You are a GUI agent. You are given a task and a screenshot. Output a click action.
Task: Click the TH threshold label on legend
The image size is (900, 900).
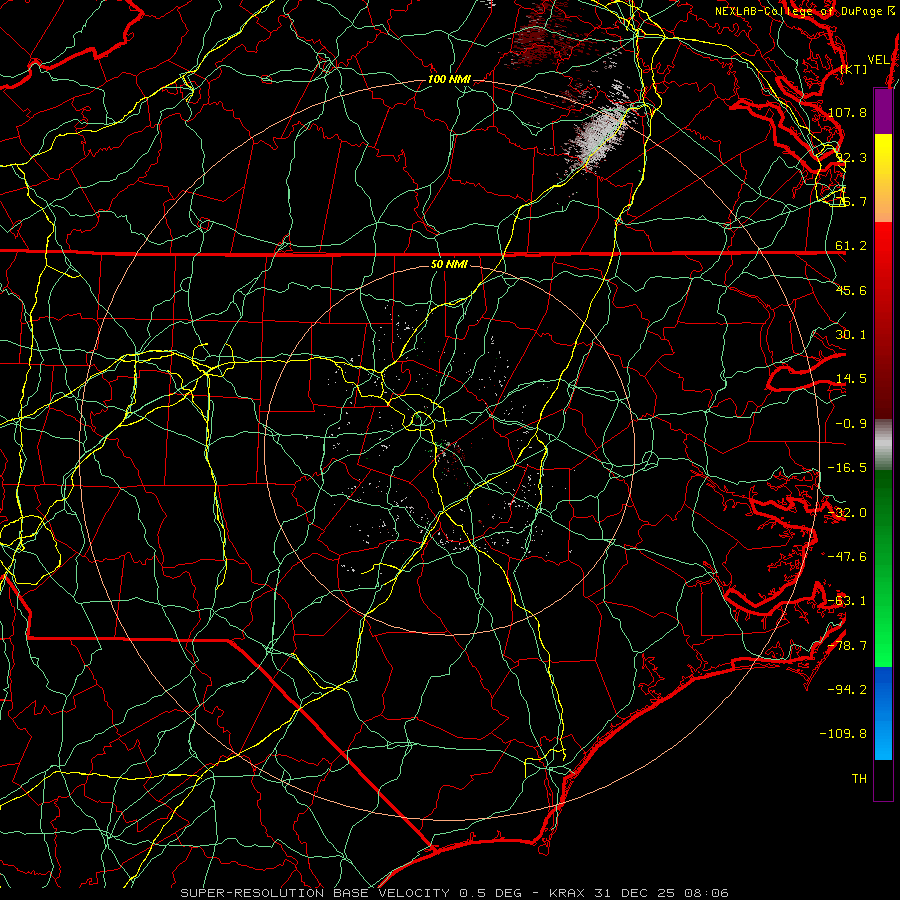(x=859, y=779)
